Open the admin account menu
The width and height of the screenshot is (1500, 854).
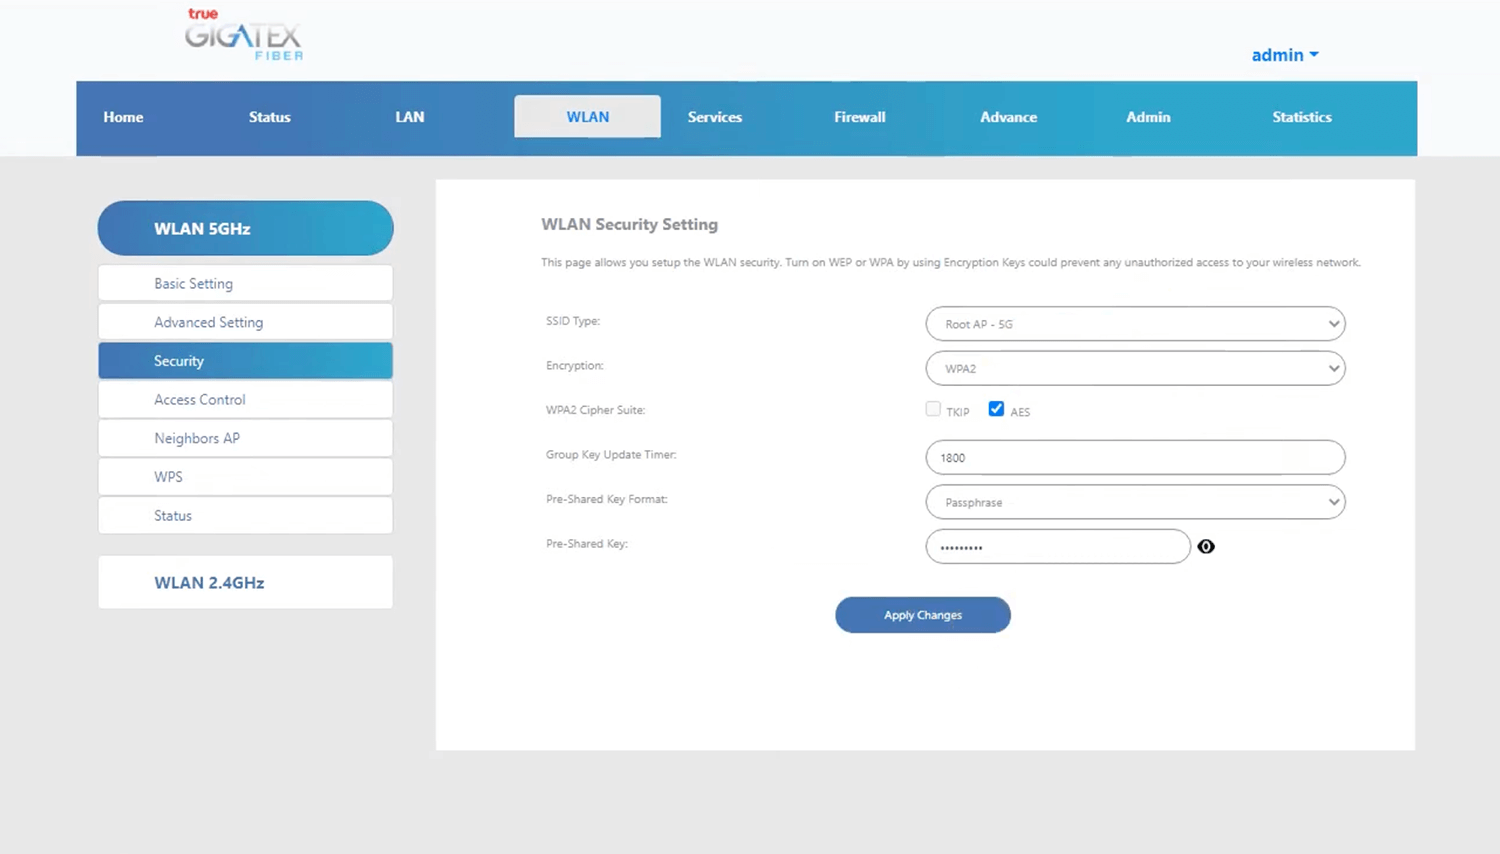coord(1284,55)
